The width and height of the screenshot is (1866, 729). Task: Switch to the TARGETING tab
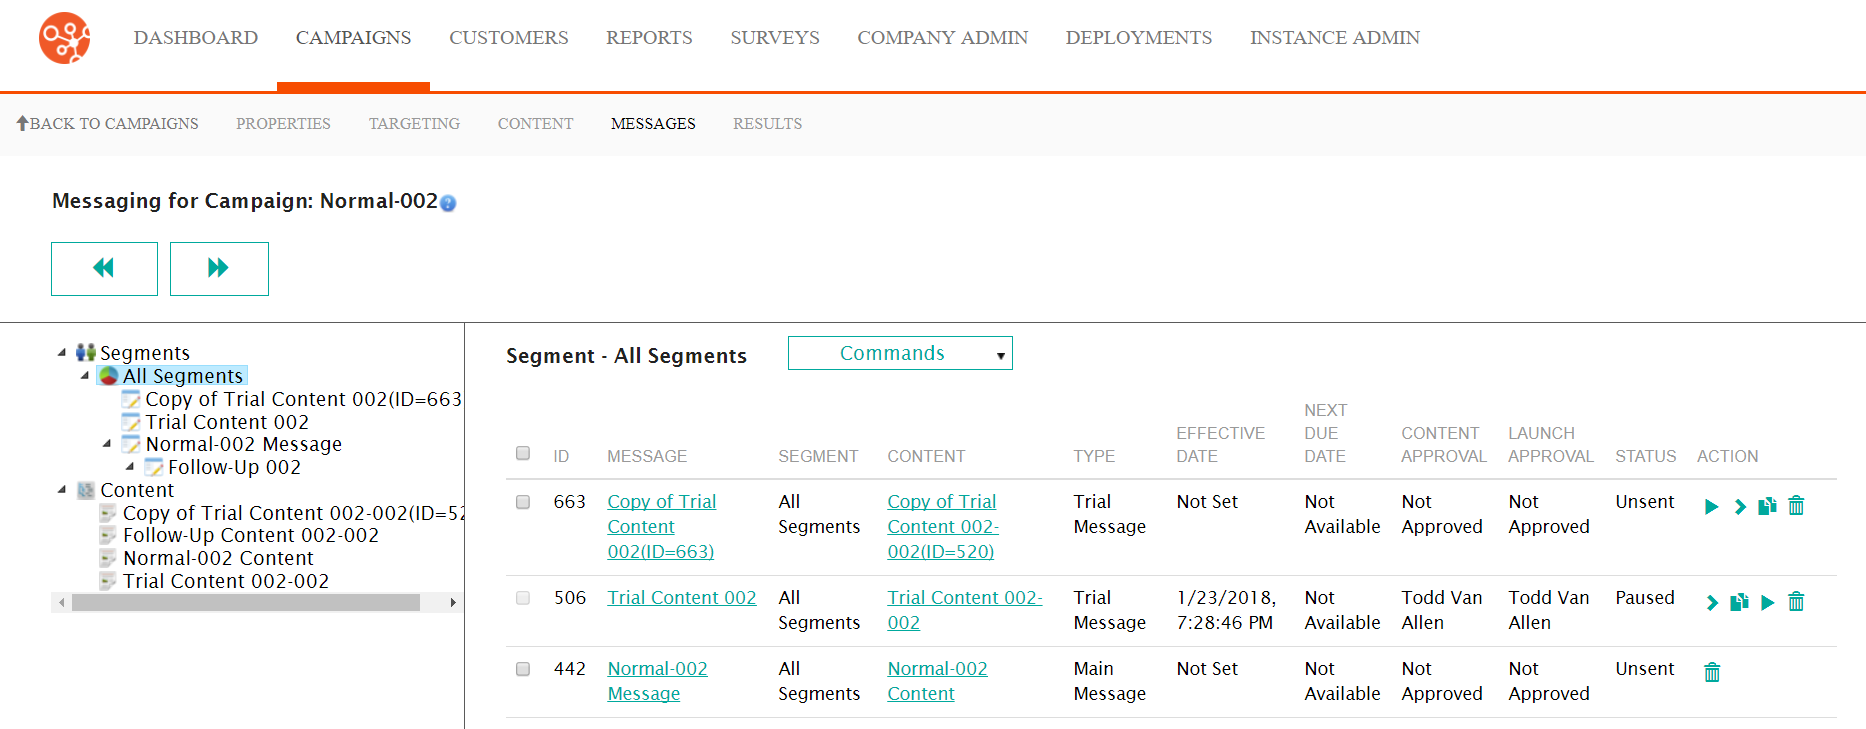click(414, 124)
